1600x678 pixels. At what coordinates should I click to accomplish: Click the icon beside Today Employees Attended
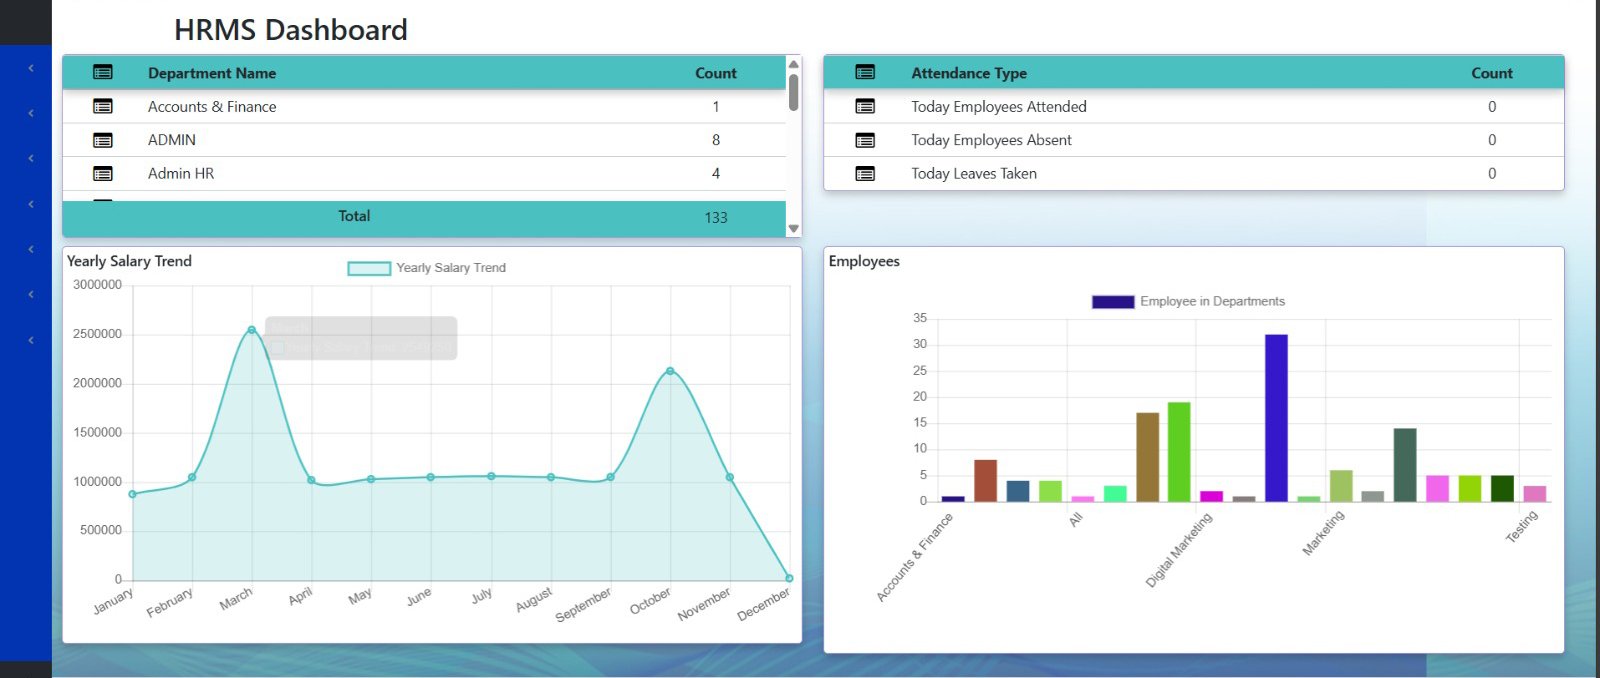[865, 106]
